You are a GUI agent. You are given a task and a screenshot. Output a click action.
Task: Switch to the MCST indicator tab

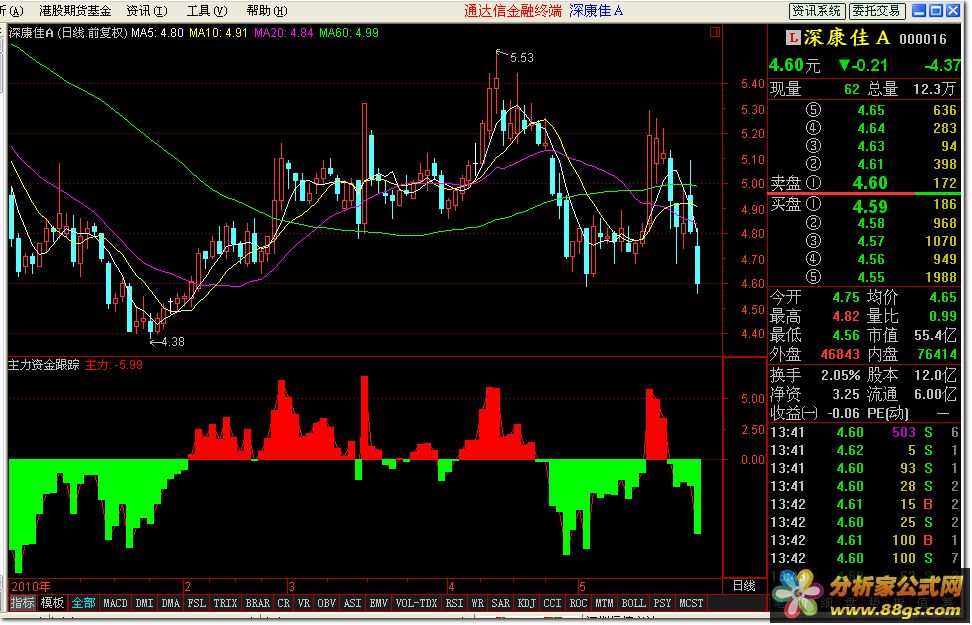(691, 603)
